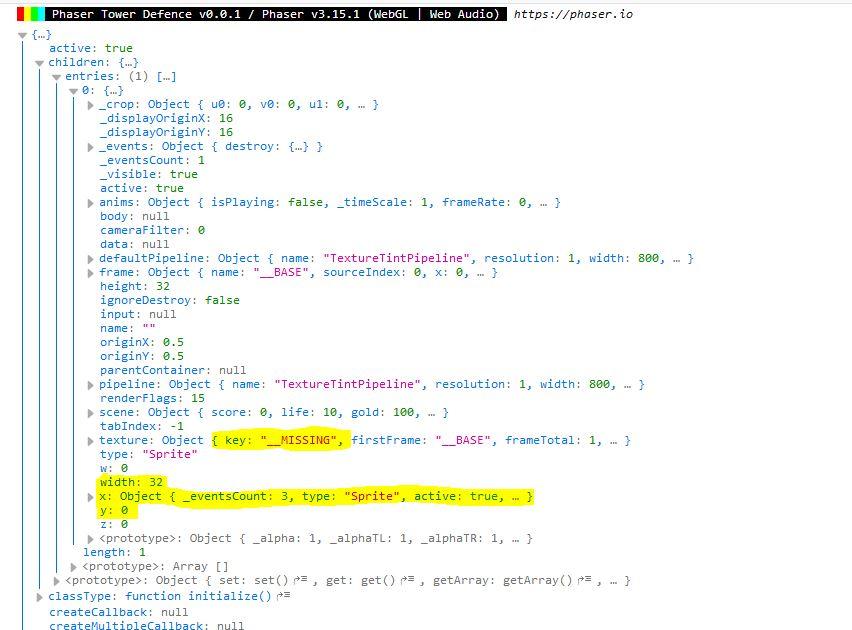Expand the _events object property

[x=91, y=147]
